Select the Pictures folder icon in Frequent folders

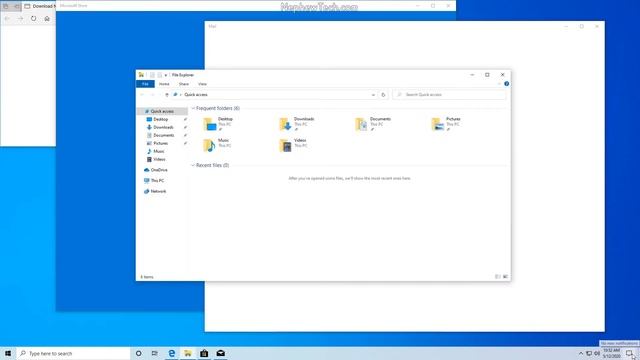pyautogui.click(x=438, y=124)
